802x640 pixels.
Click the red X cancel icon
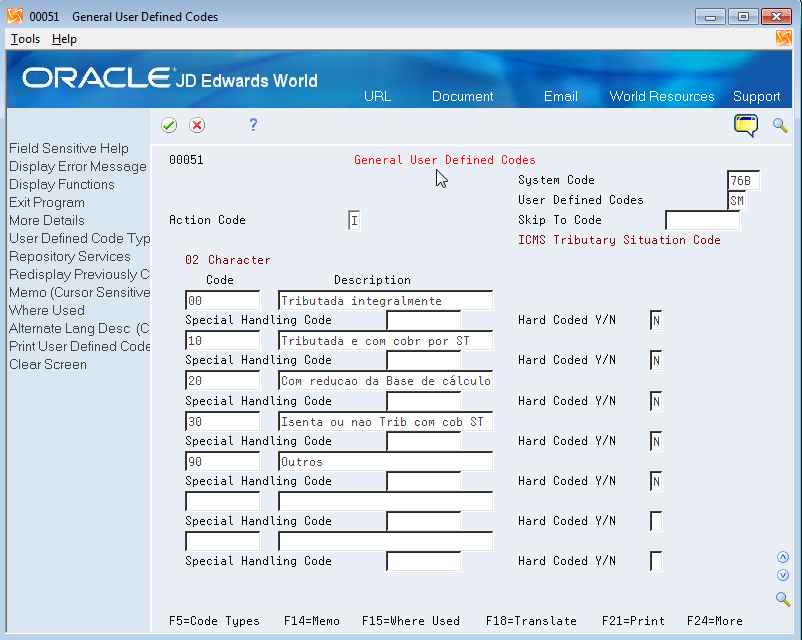pyautogui.click(x=197, y=125)
